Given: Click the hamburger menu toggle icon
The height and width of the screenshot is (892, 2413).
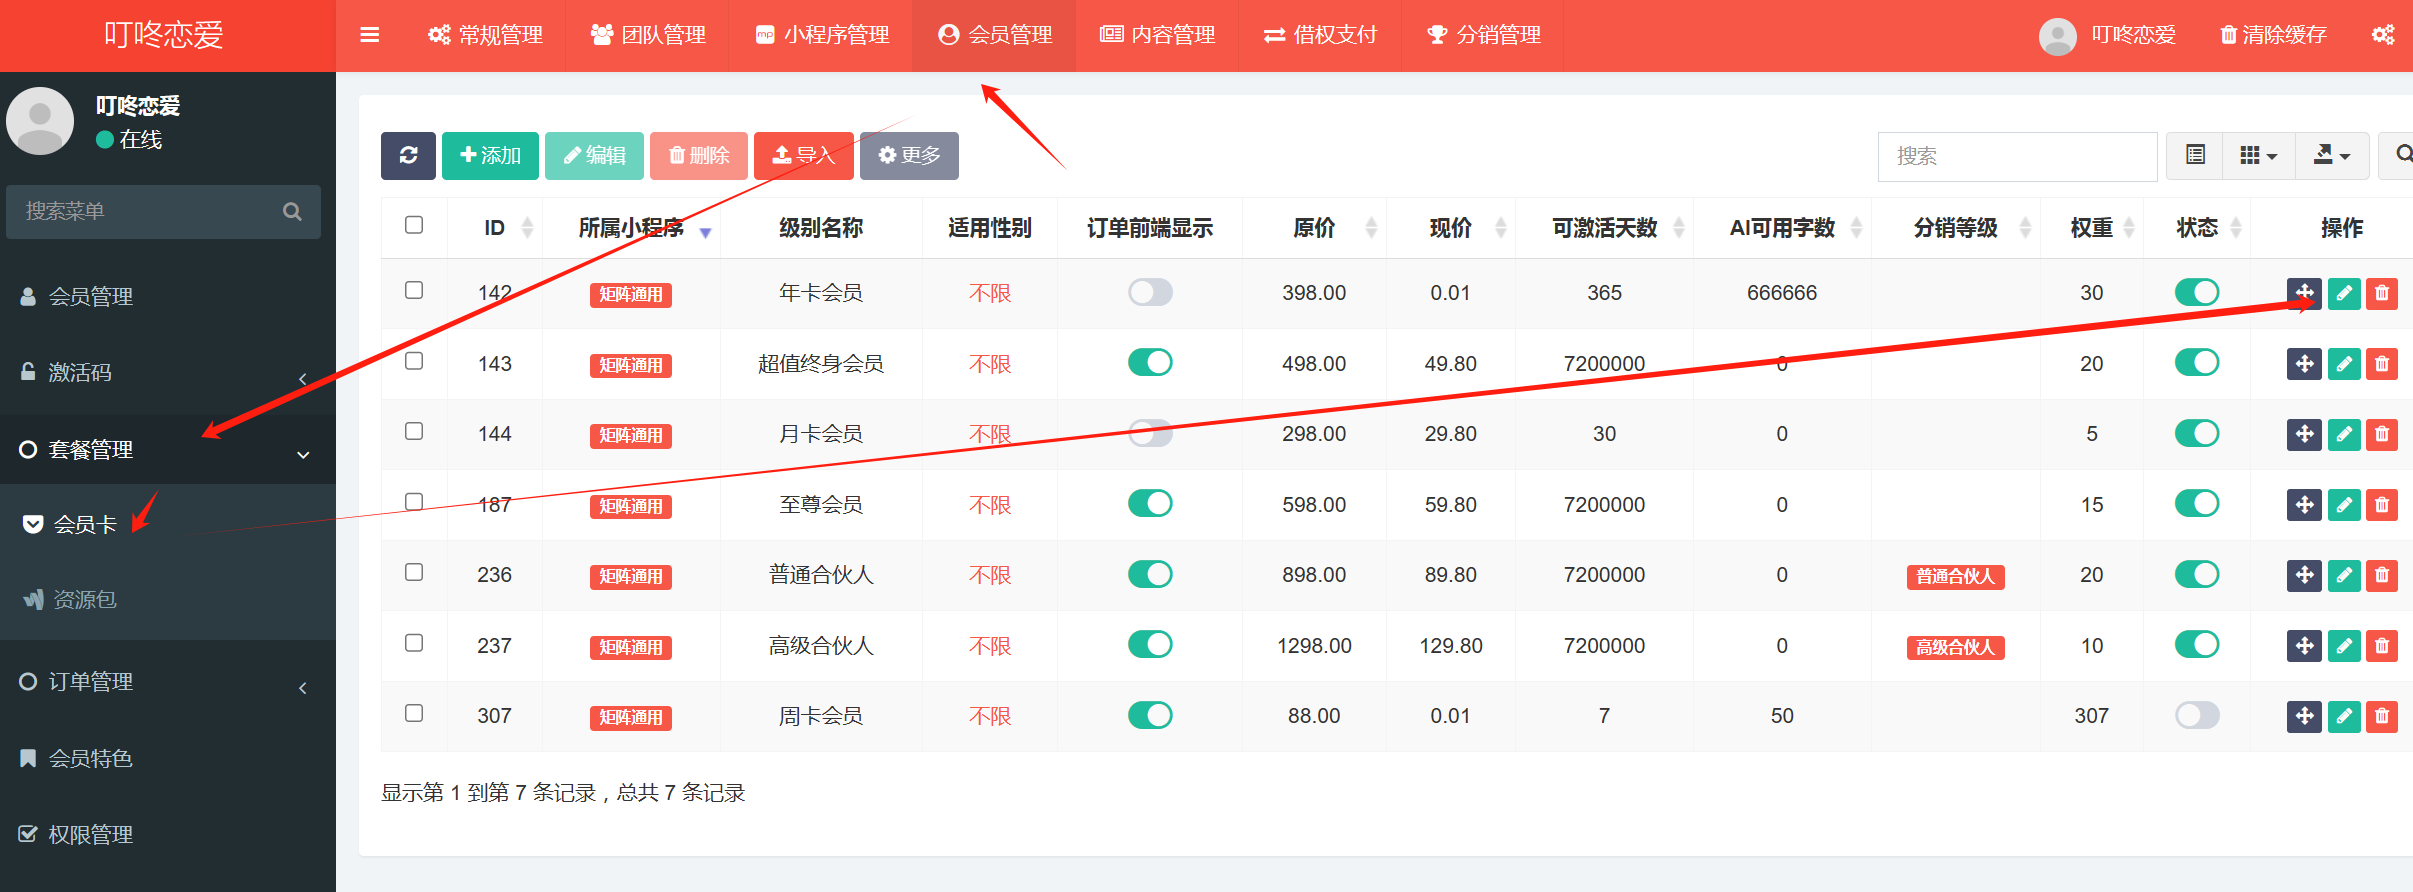Looking at the screenshot, I should (x=369, y=35).
